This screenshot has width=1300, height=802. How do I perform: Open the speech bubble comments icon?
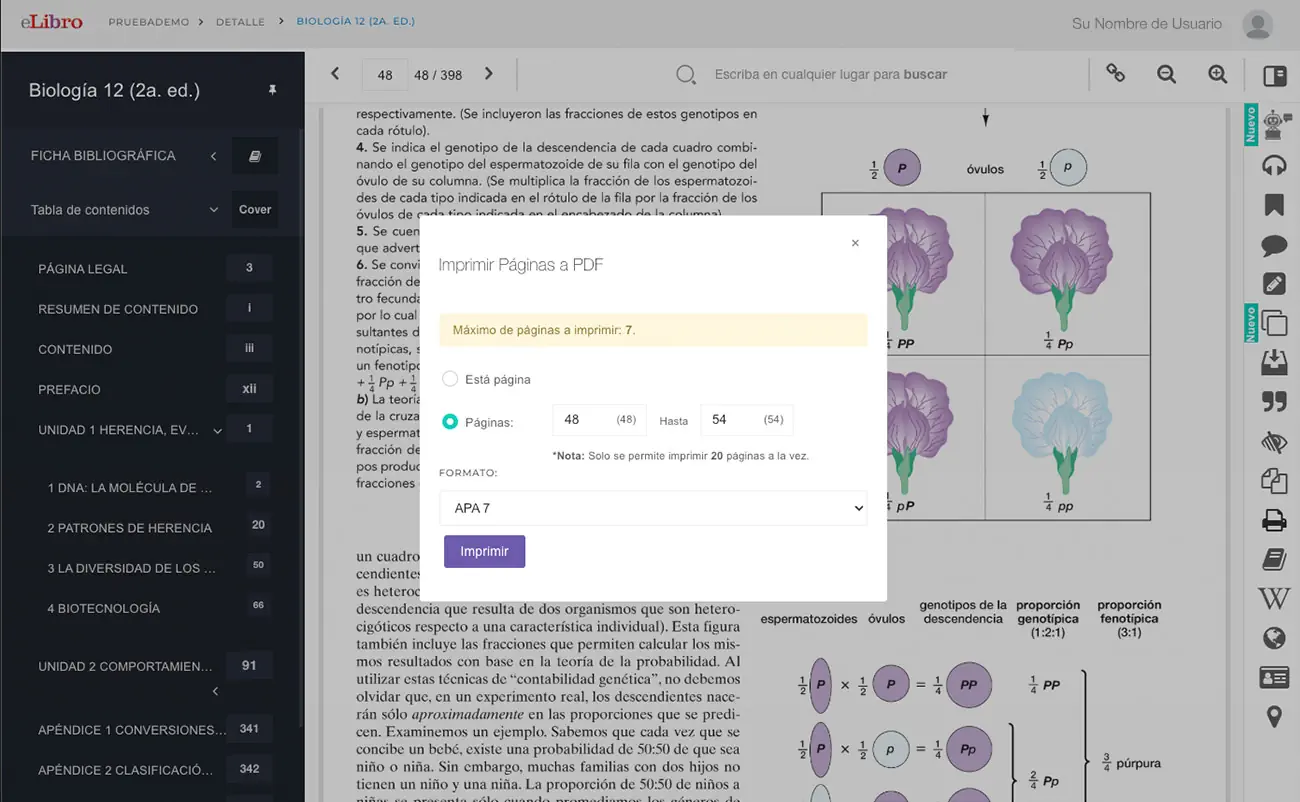pos(1274,245)
